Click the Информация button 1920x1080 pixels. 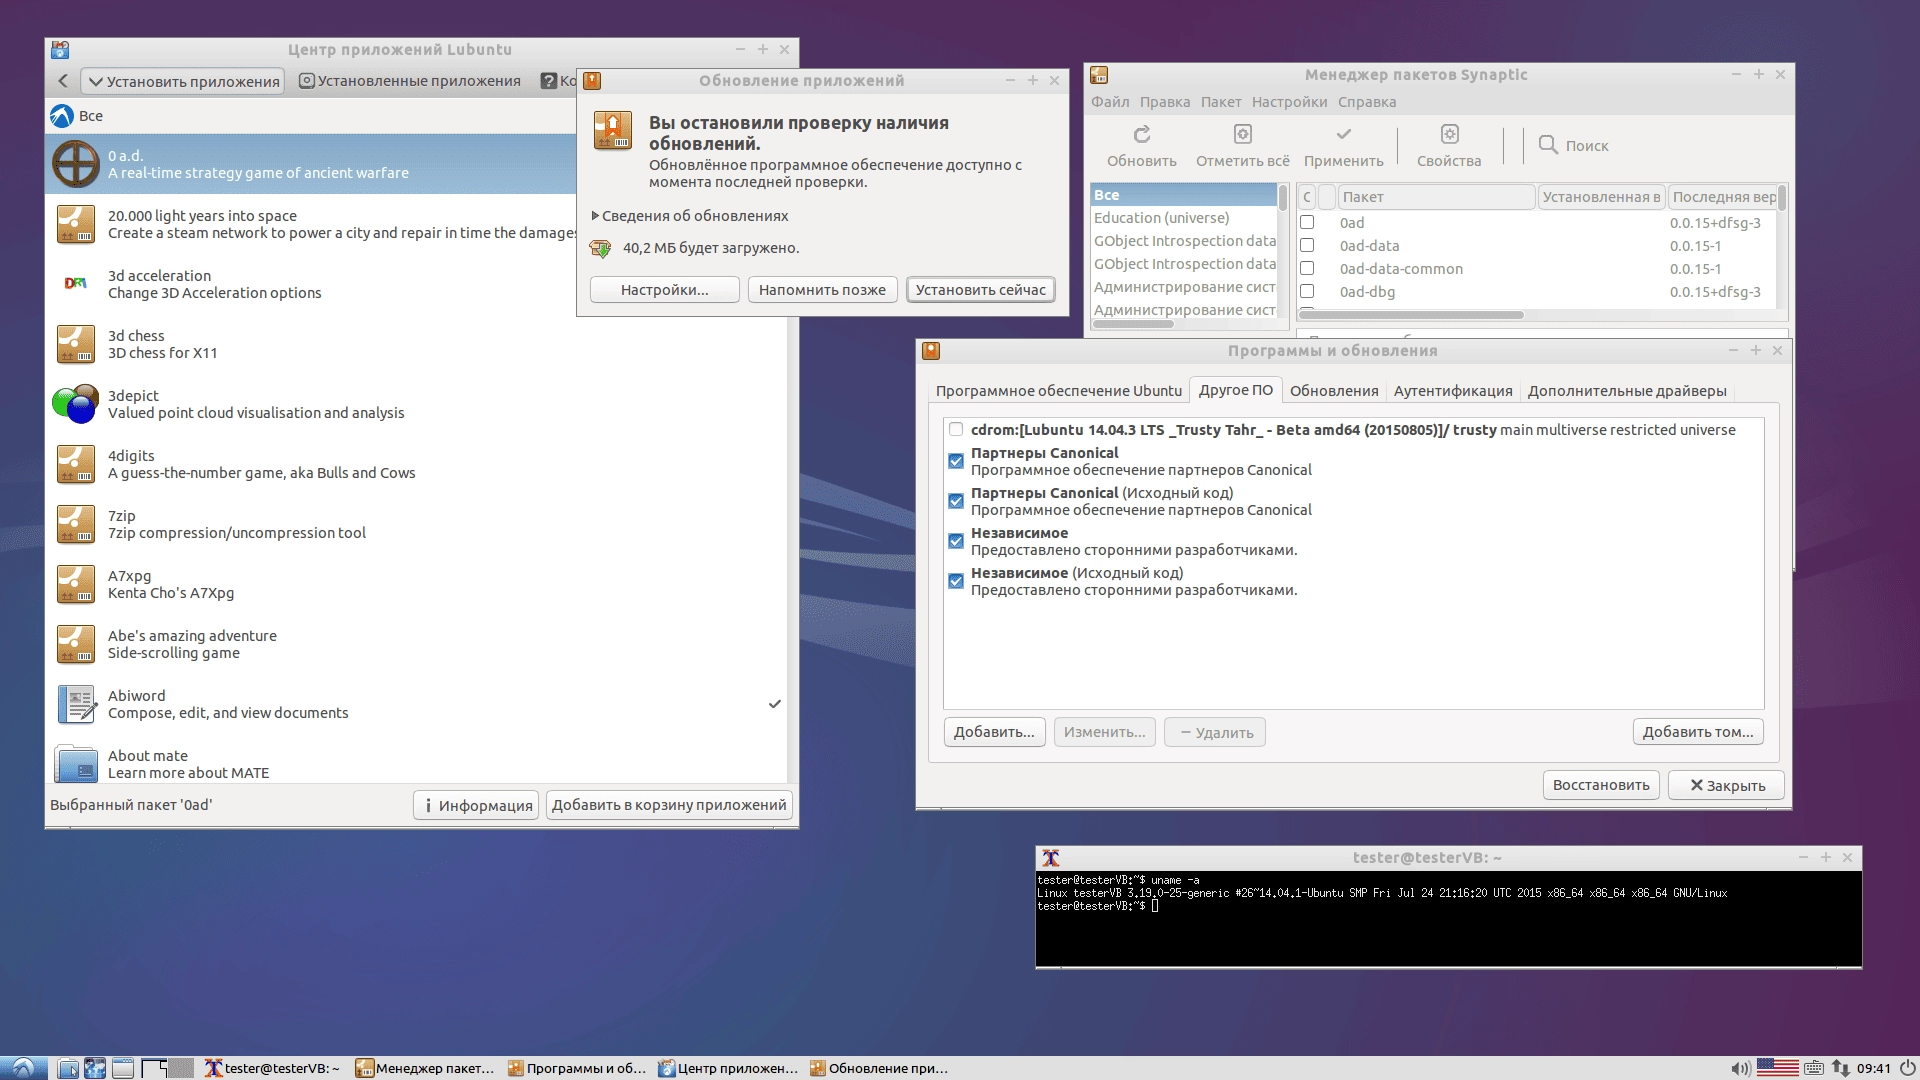tap(476, 805)
